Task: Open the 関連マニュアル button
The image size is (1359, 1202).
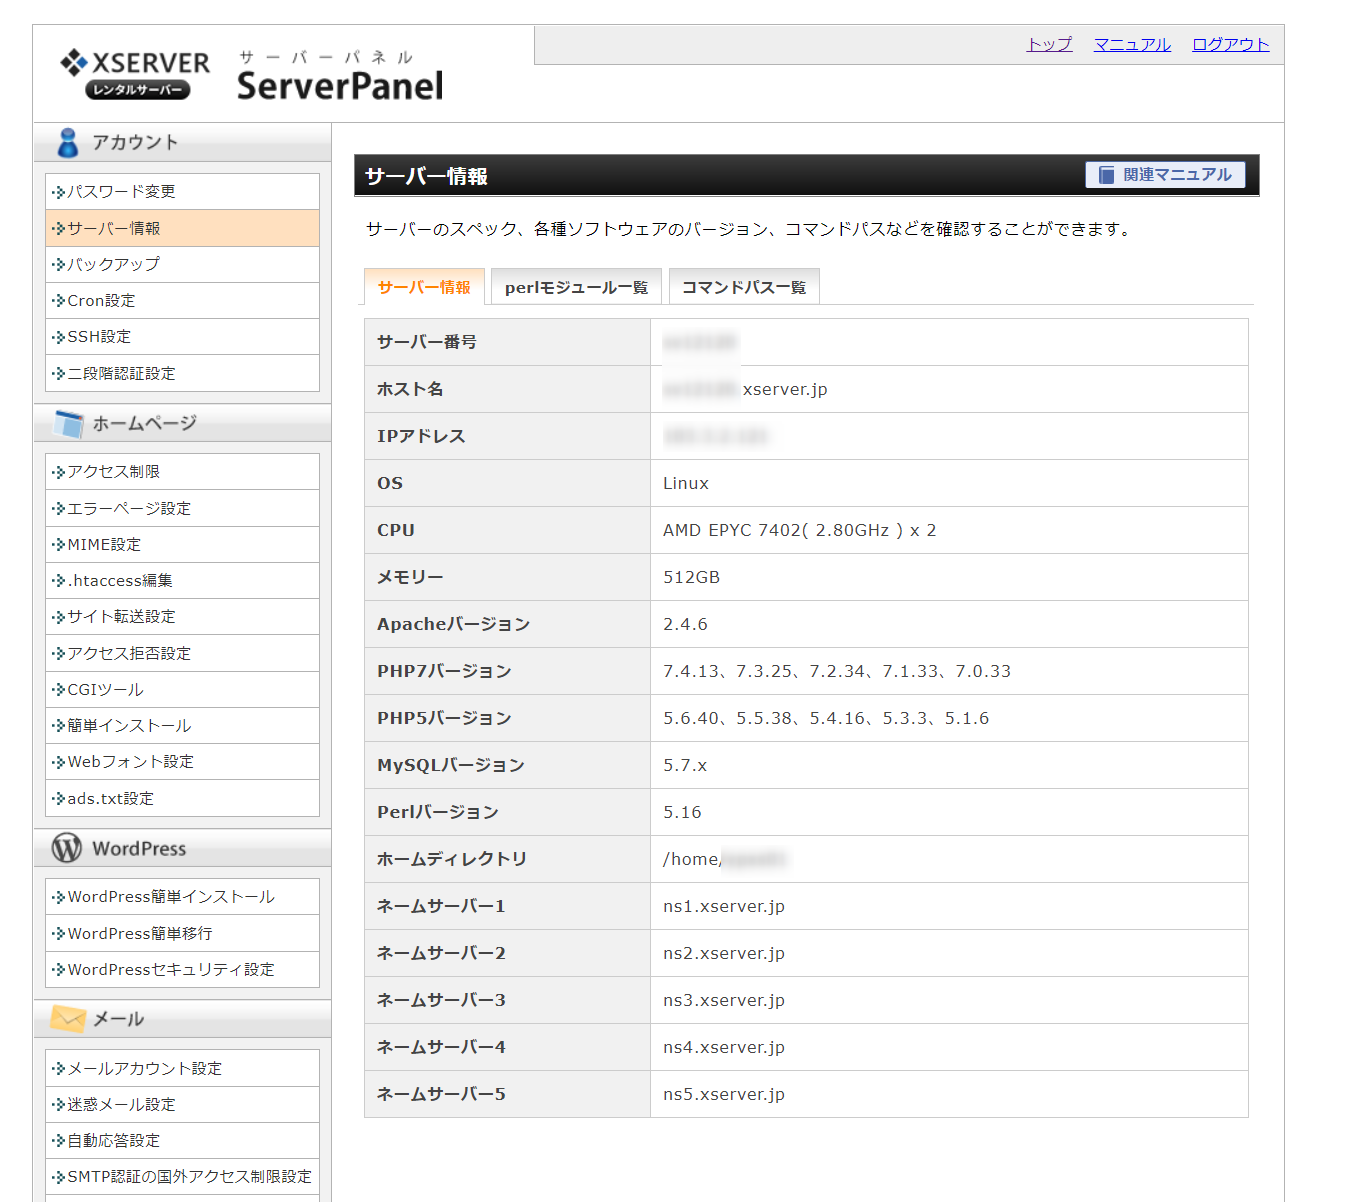Action: point(1165,175)
